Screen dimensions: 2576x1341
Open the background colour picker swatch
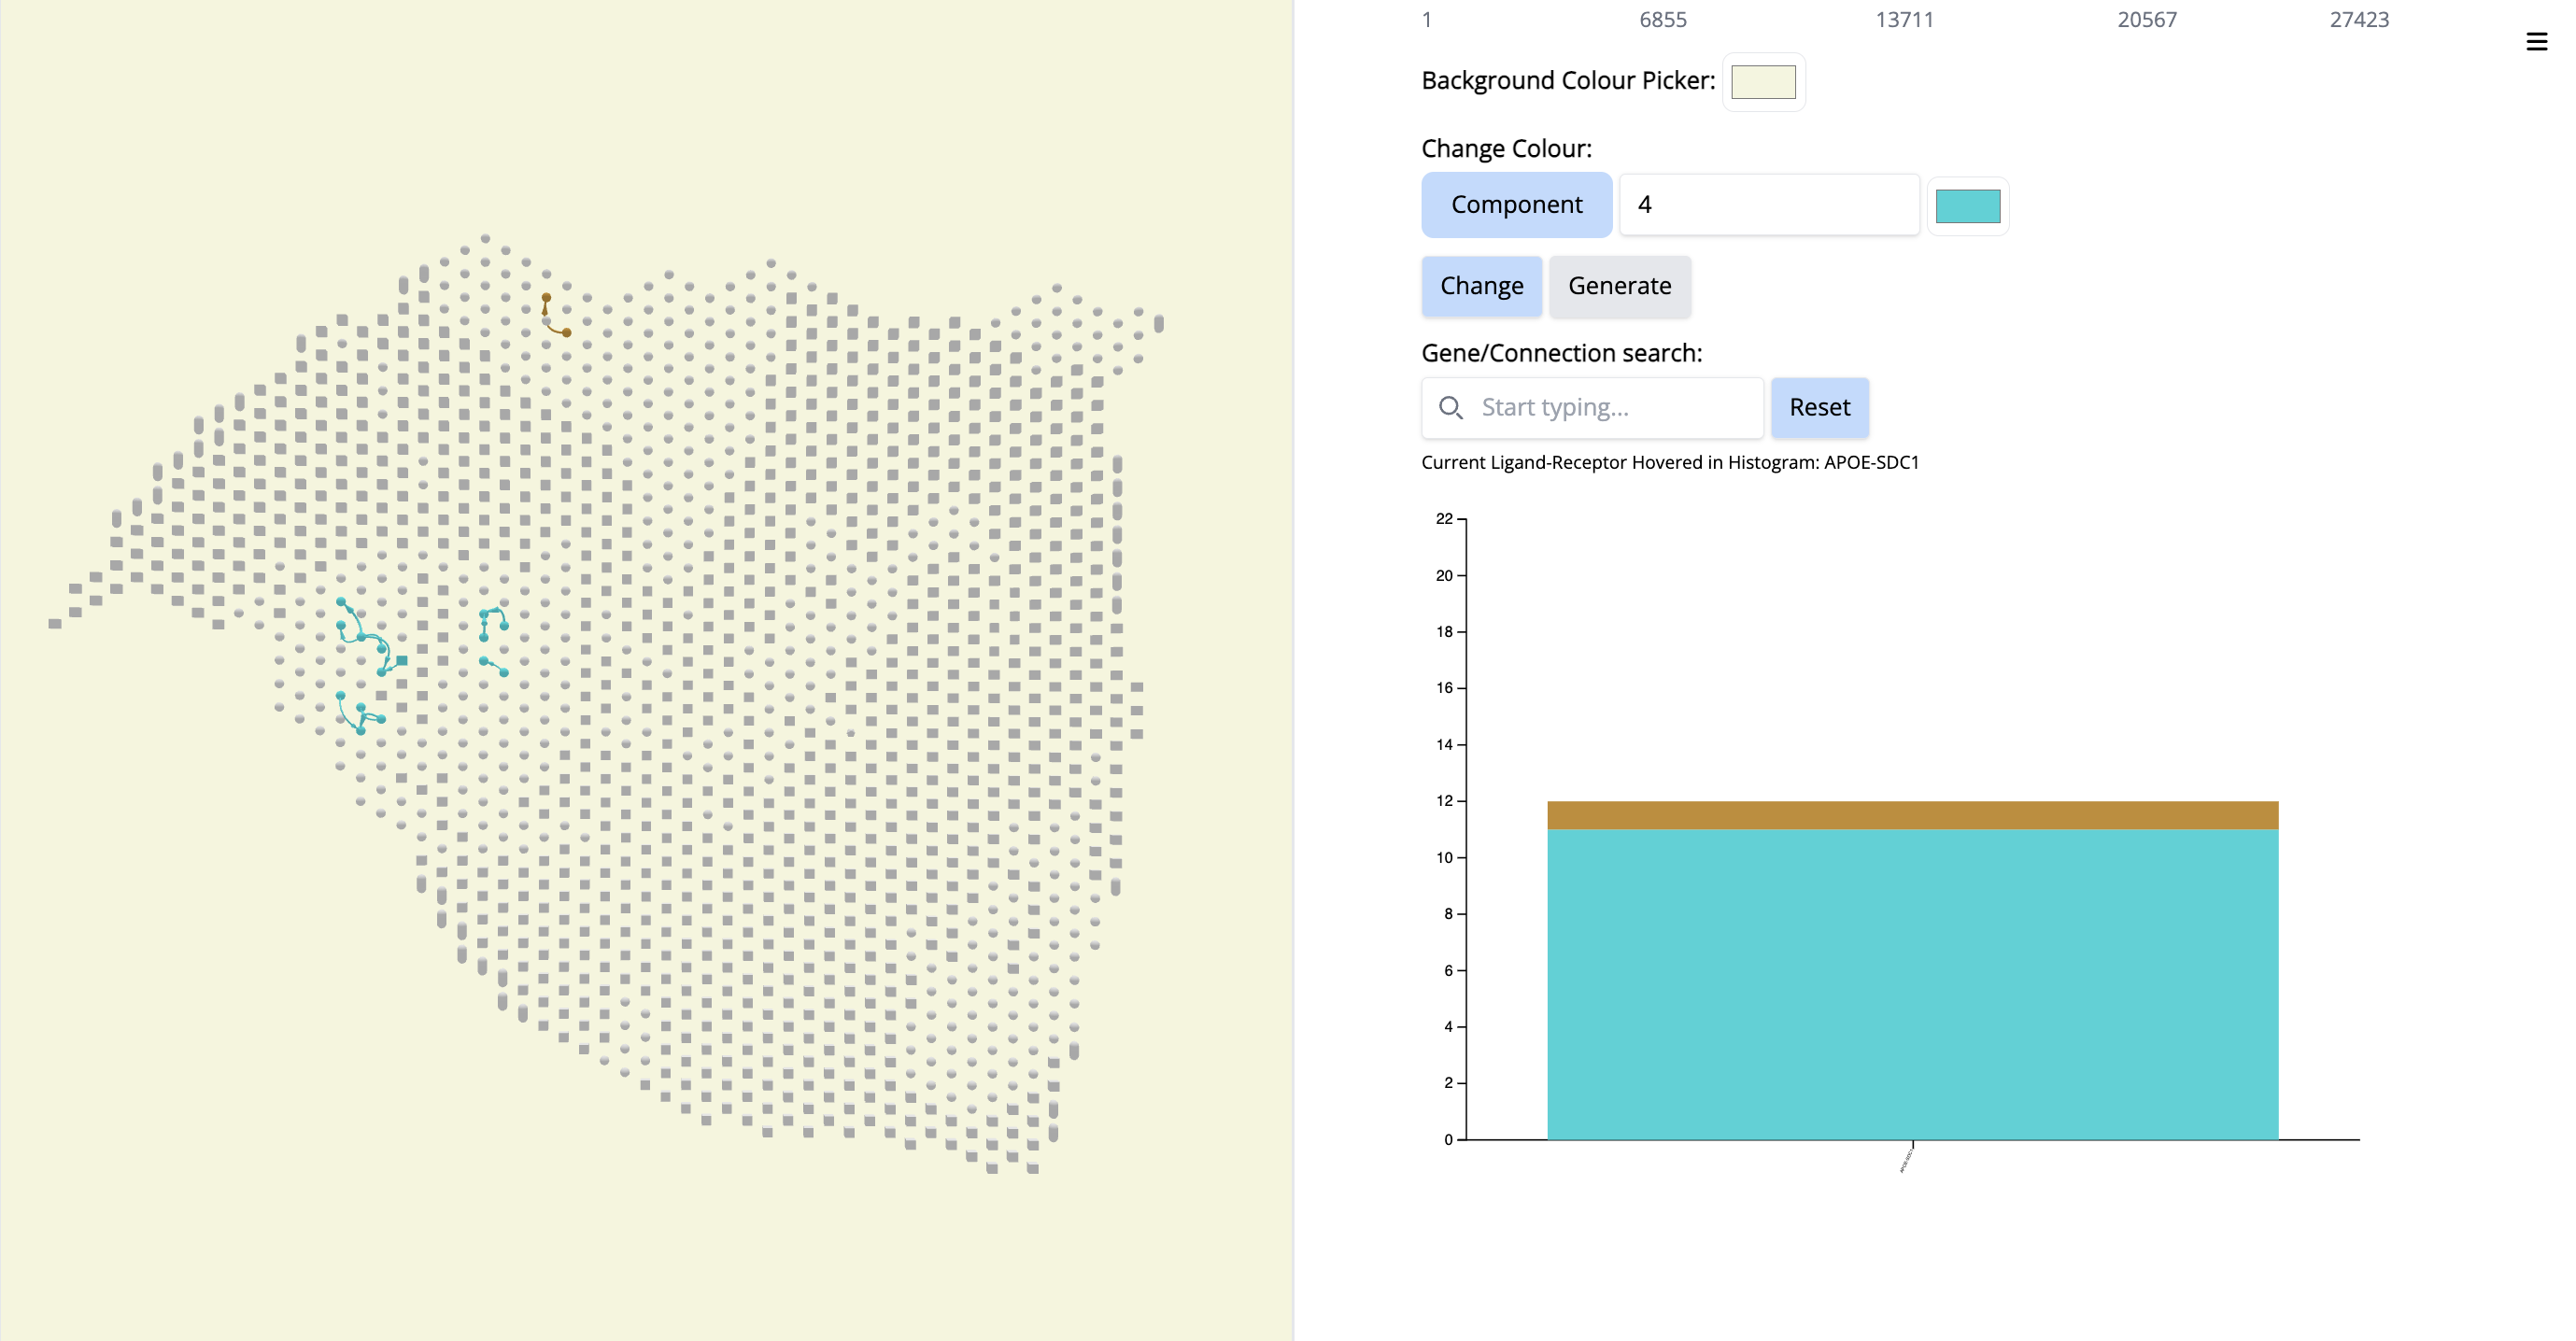click(1763, 82)
